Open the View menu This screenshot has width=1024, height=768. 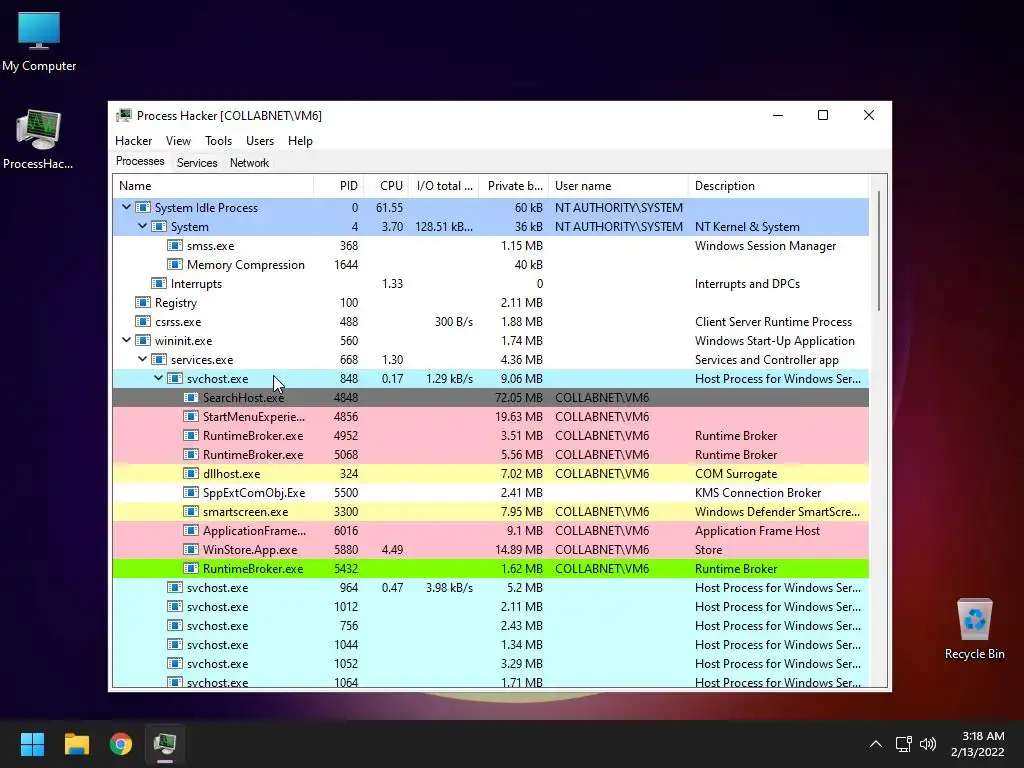(178, 140)
